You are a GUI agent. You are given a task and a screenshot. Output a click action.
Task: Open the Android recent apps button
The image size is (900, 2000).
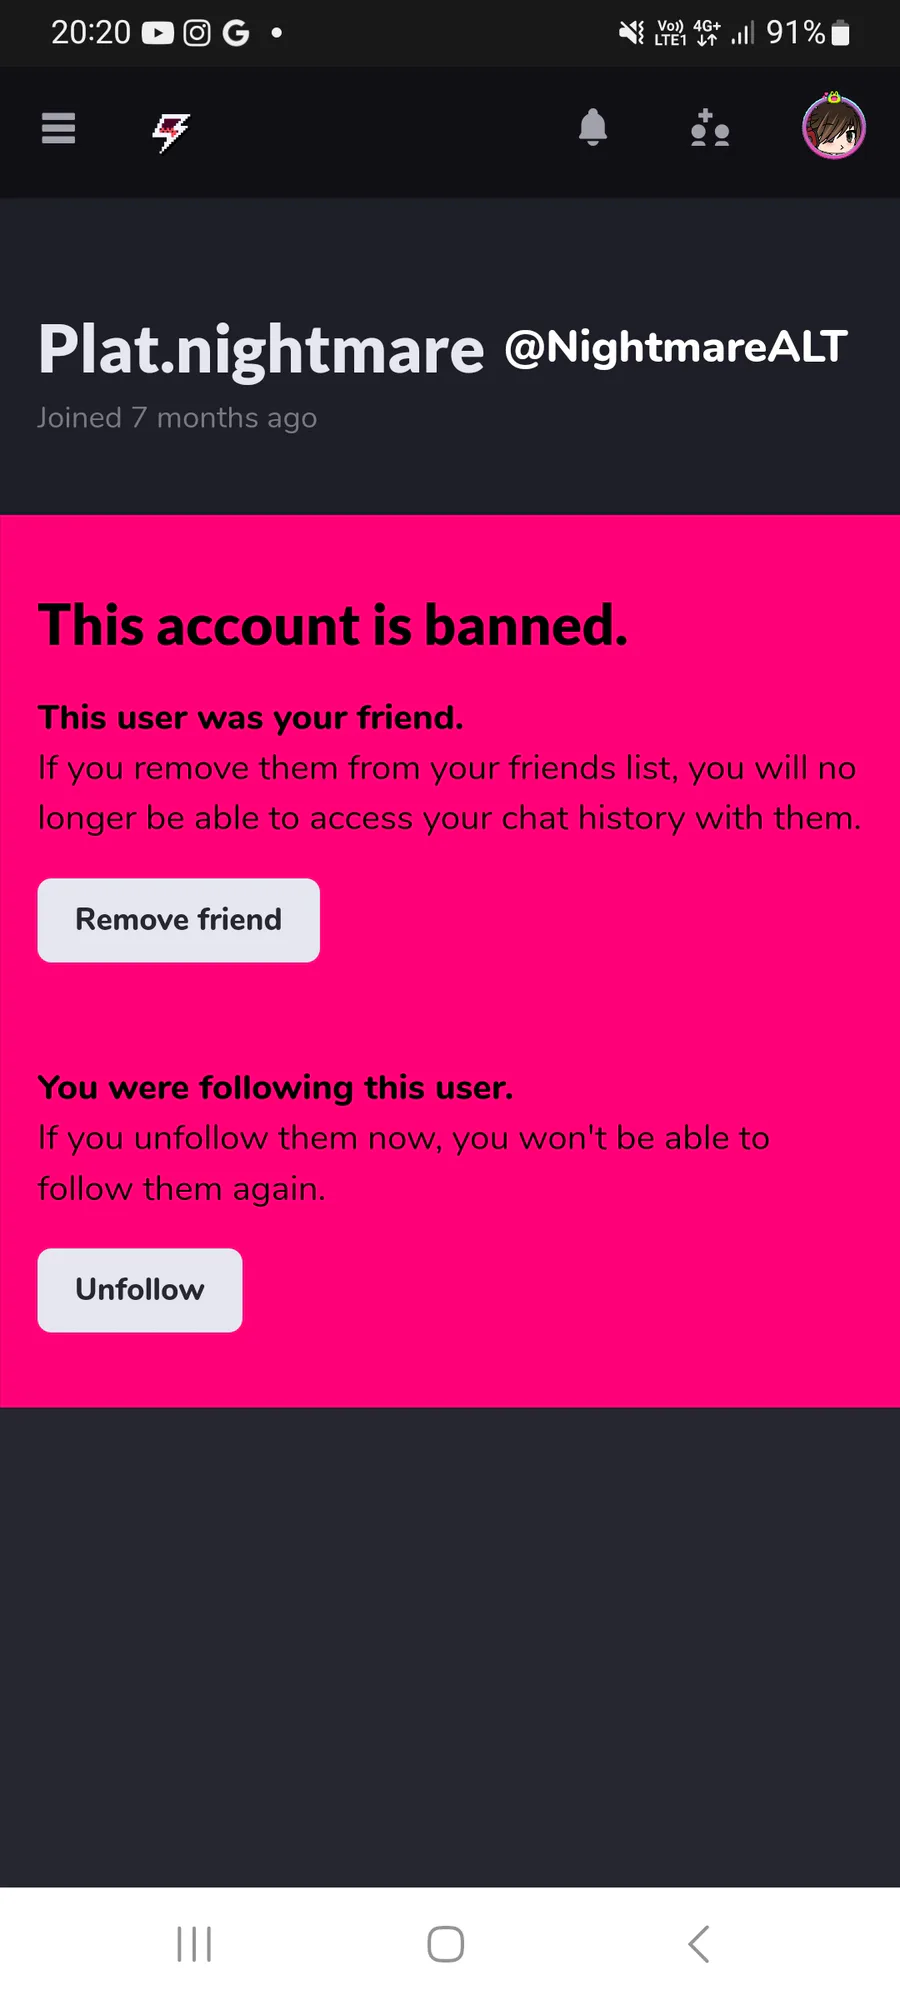194,1944
